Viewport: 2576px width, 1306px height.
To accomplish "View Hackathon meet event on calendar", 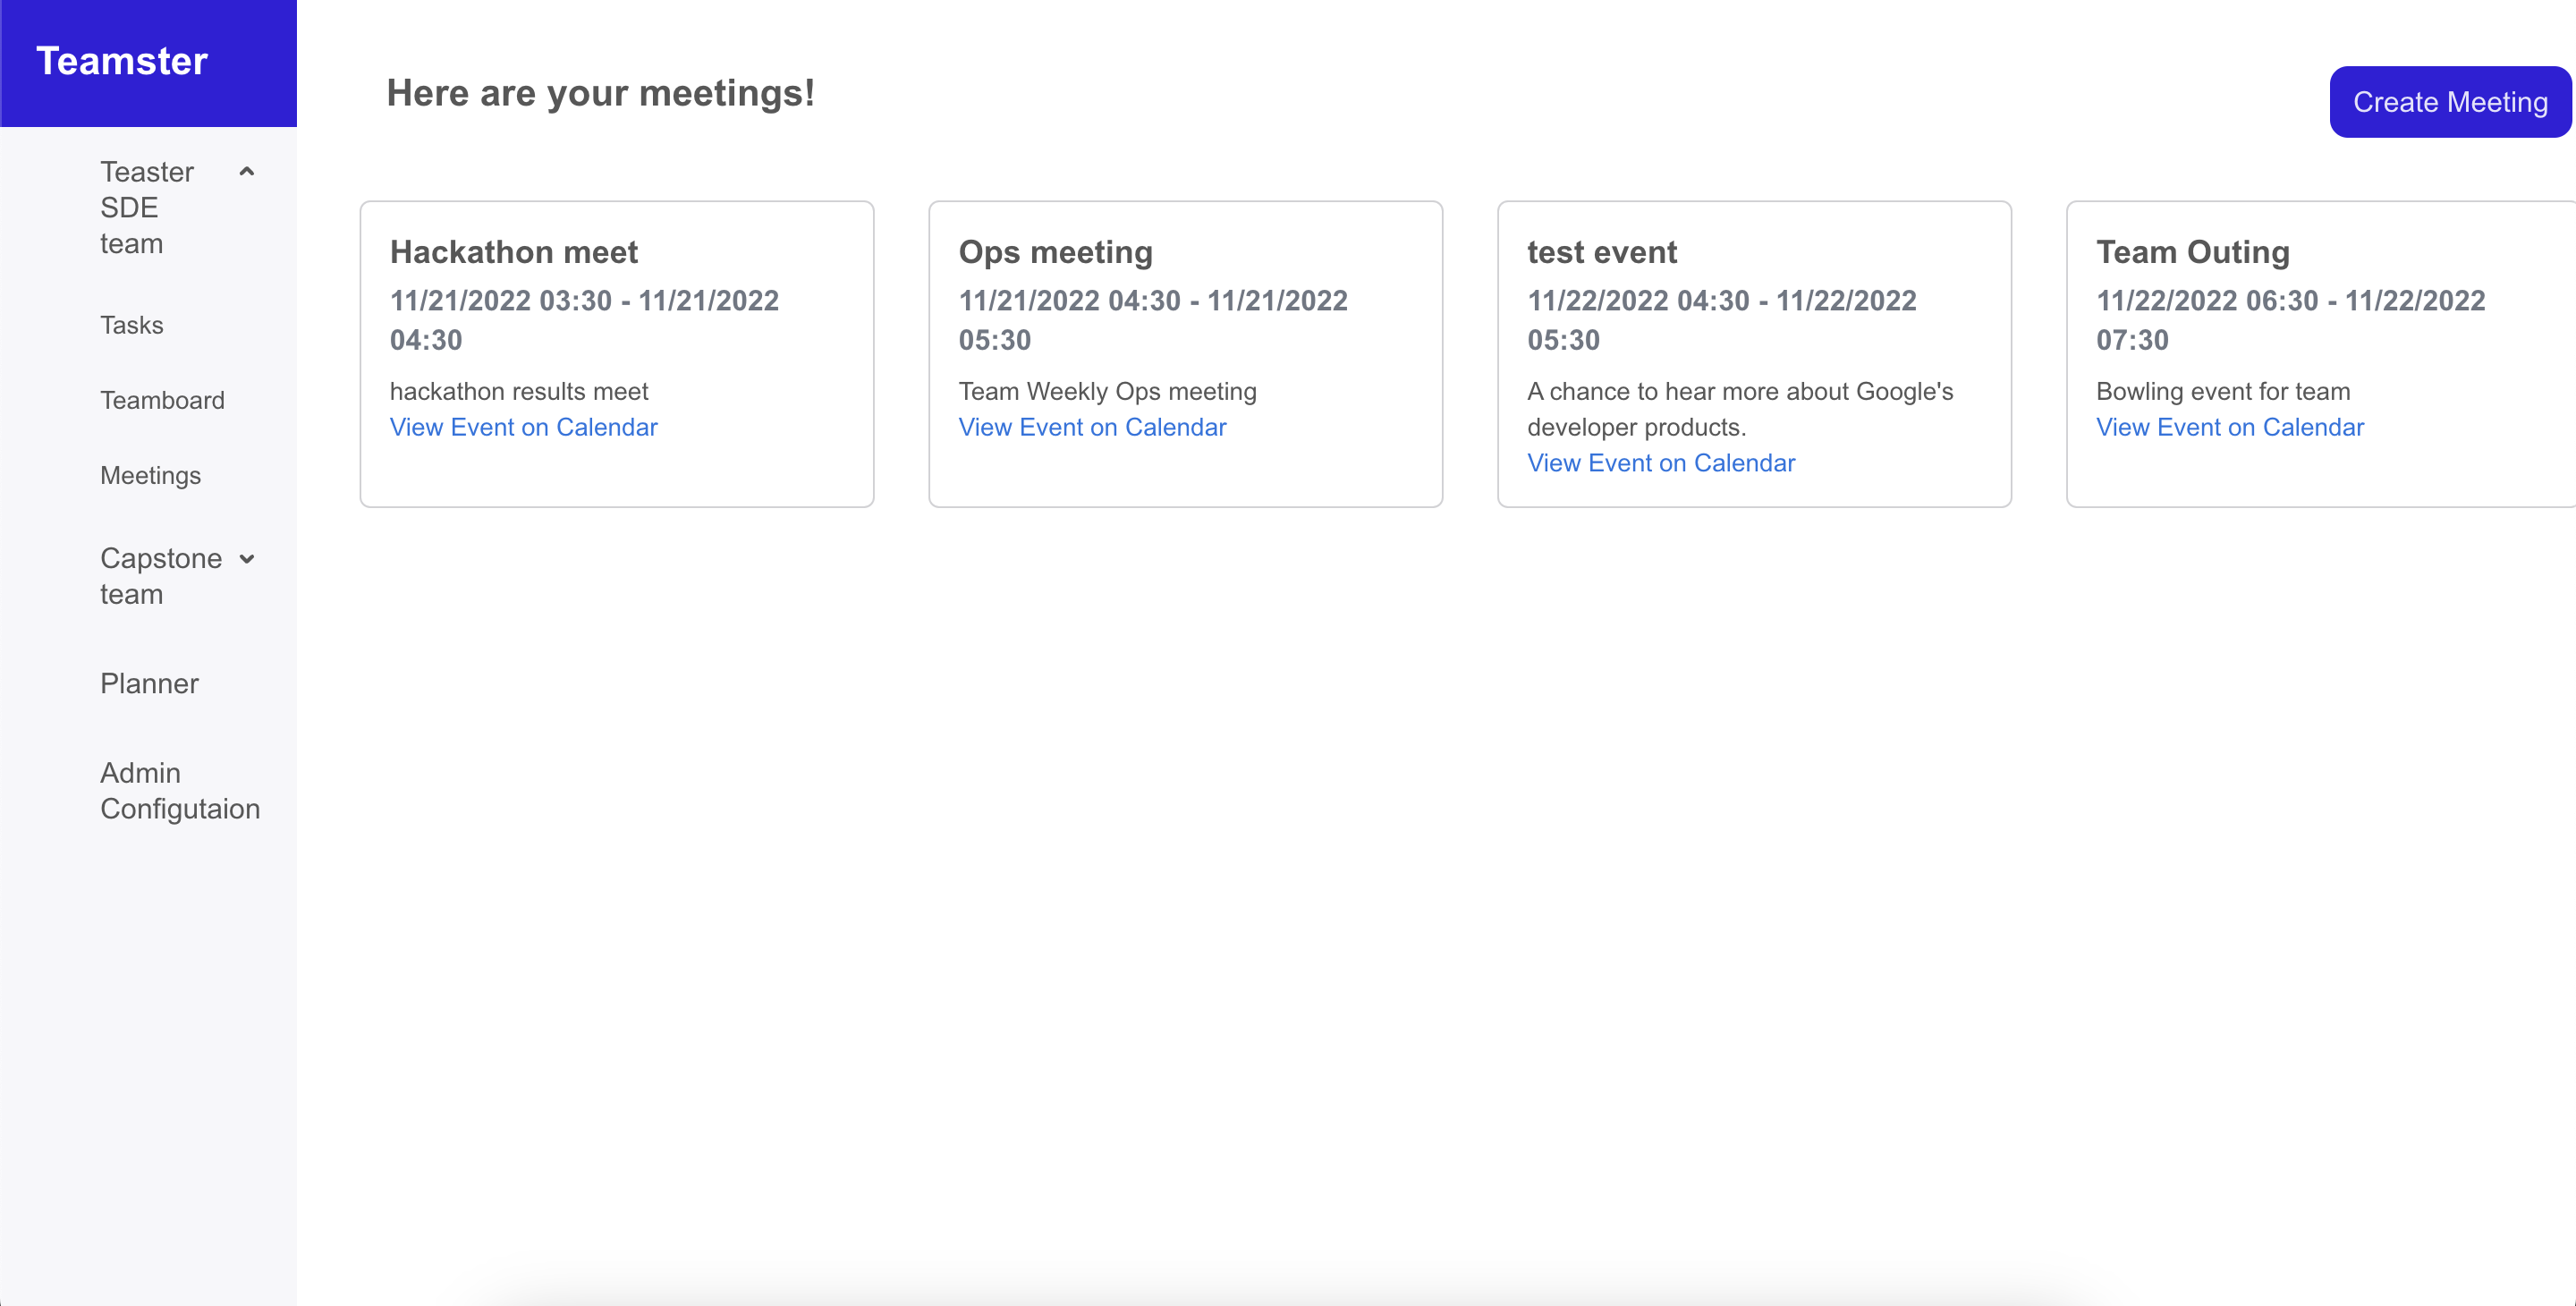I will 523,427.
